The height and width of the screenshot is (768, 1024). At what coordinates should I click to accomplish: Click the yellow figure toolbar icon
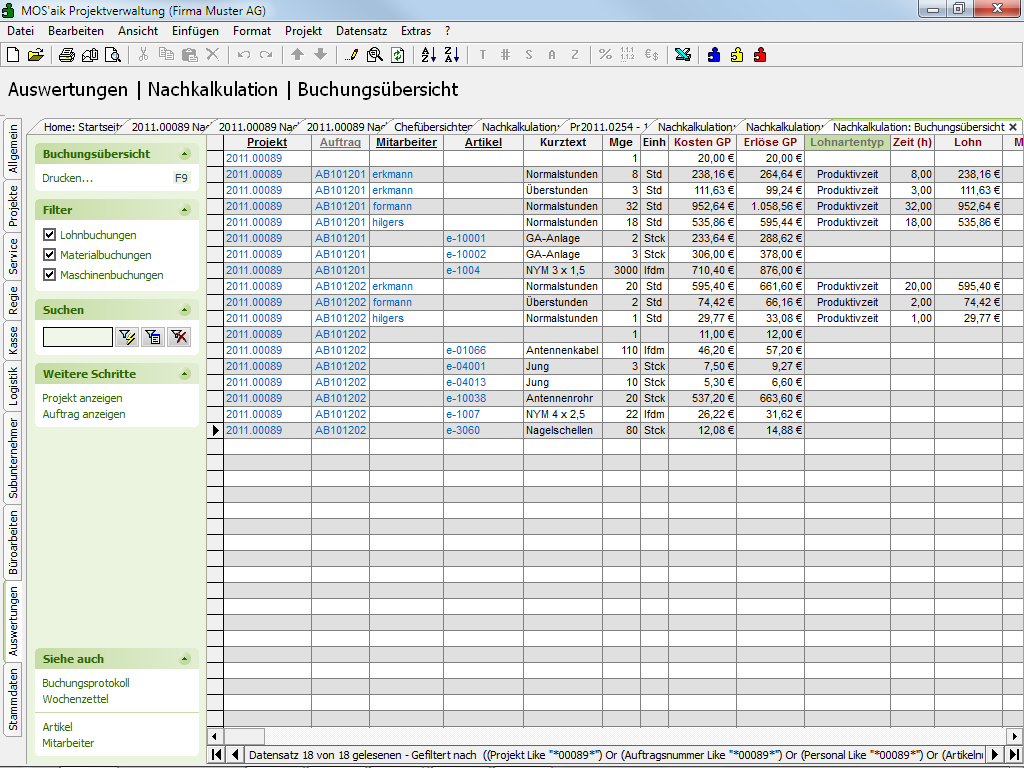coord(737,55)
